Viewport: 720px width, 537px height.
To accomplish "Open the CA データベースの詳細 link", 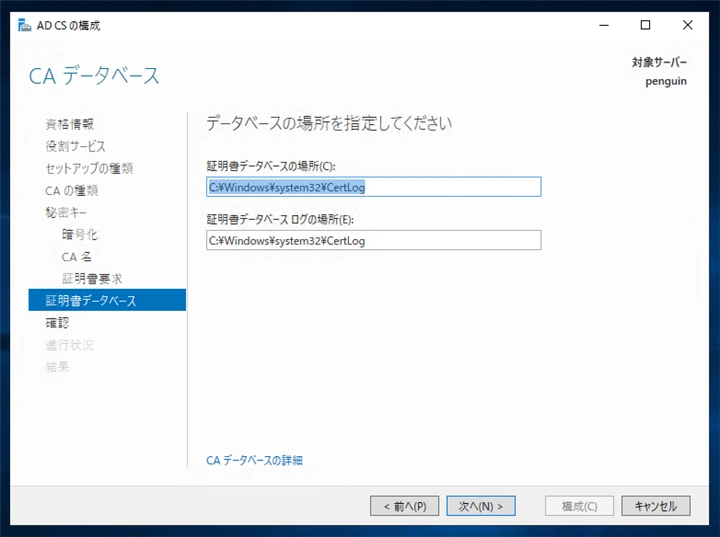I will pyautogui.click(x=254, y=460).
